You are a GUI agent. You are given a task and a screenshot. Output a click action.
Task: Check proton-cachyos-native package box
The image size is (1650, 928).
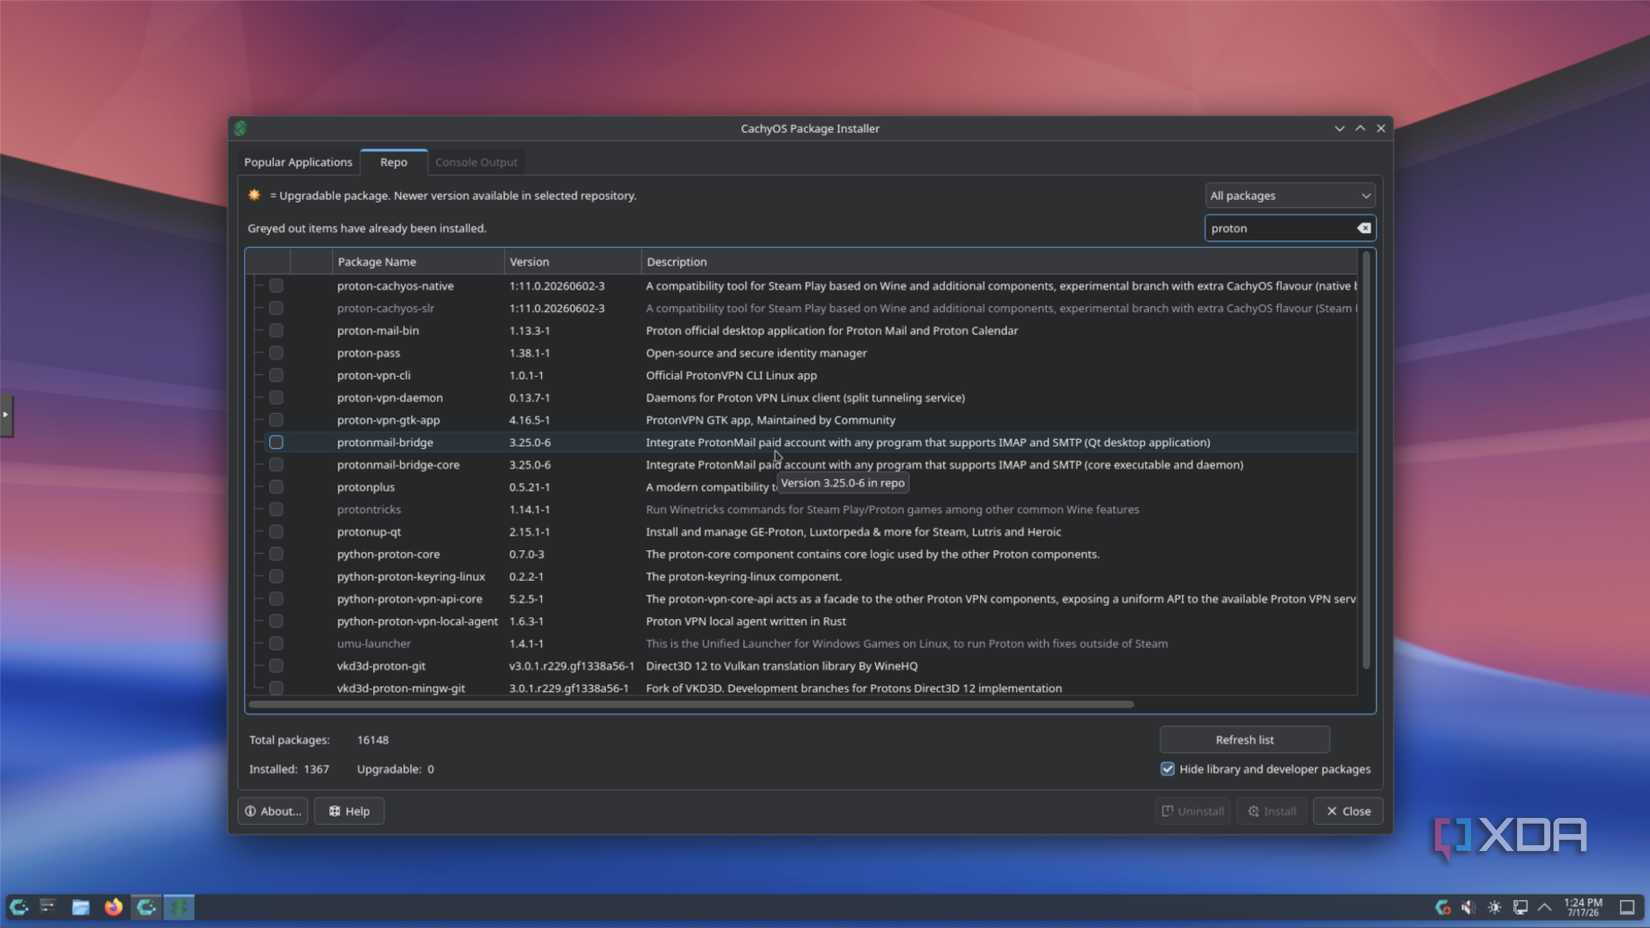pos(276,286)
